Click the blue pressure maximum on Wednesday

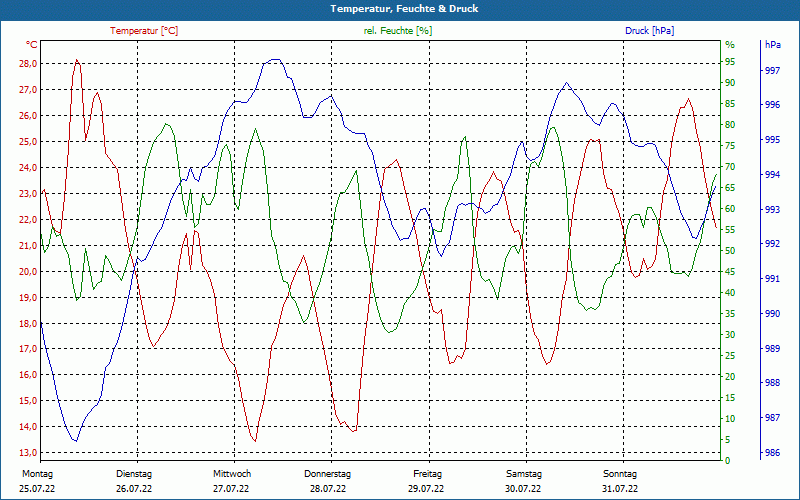coord(275,60)
